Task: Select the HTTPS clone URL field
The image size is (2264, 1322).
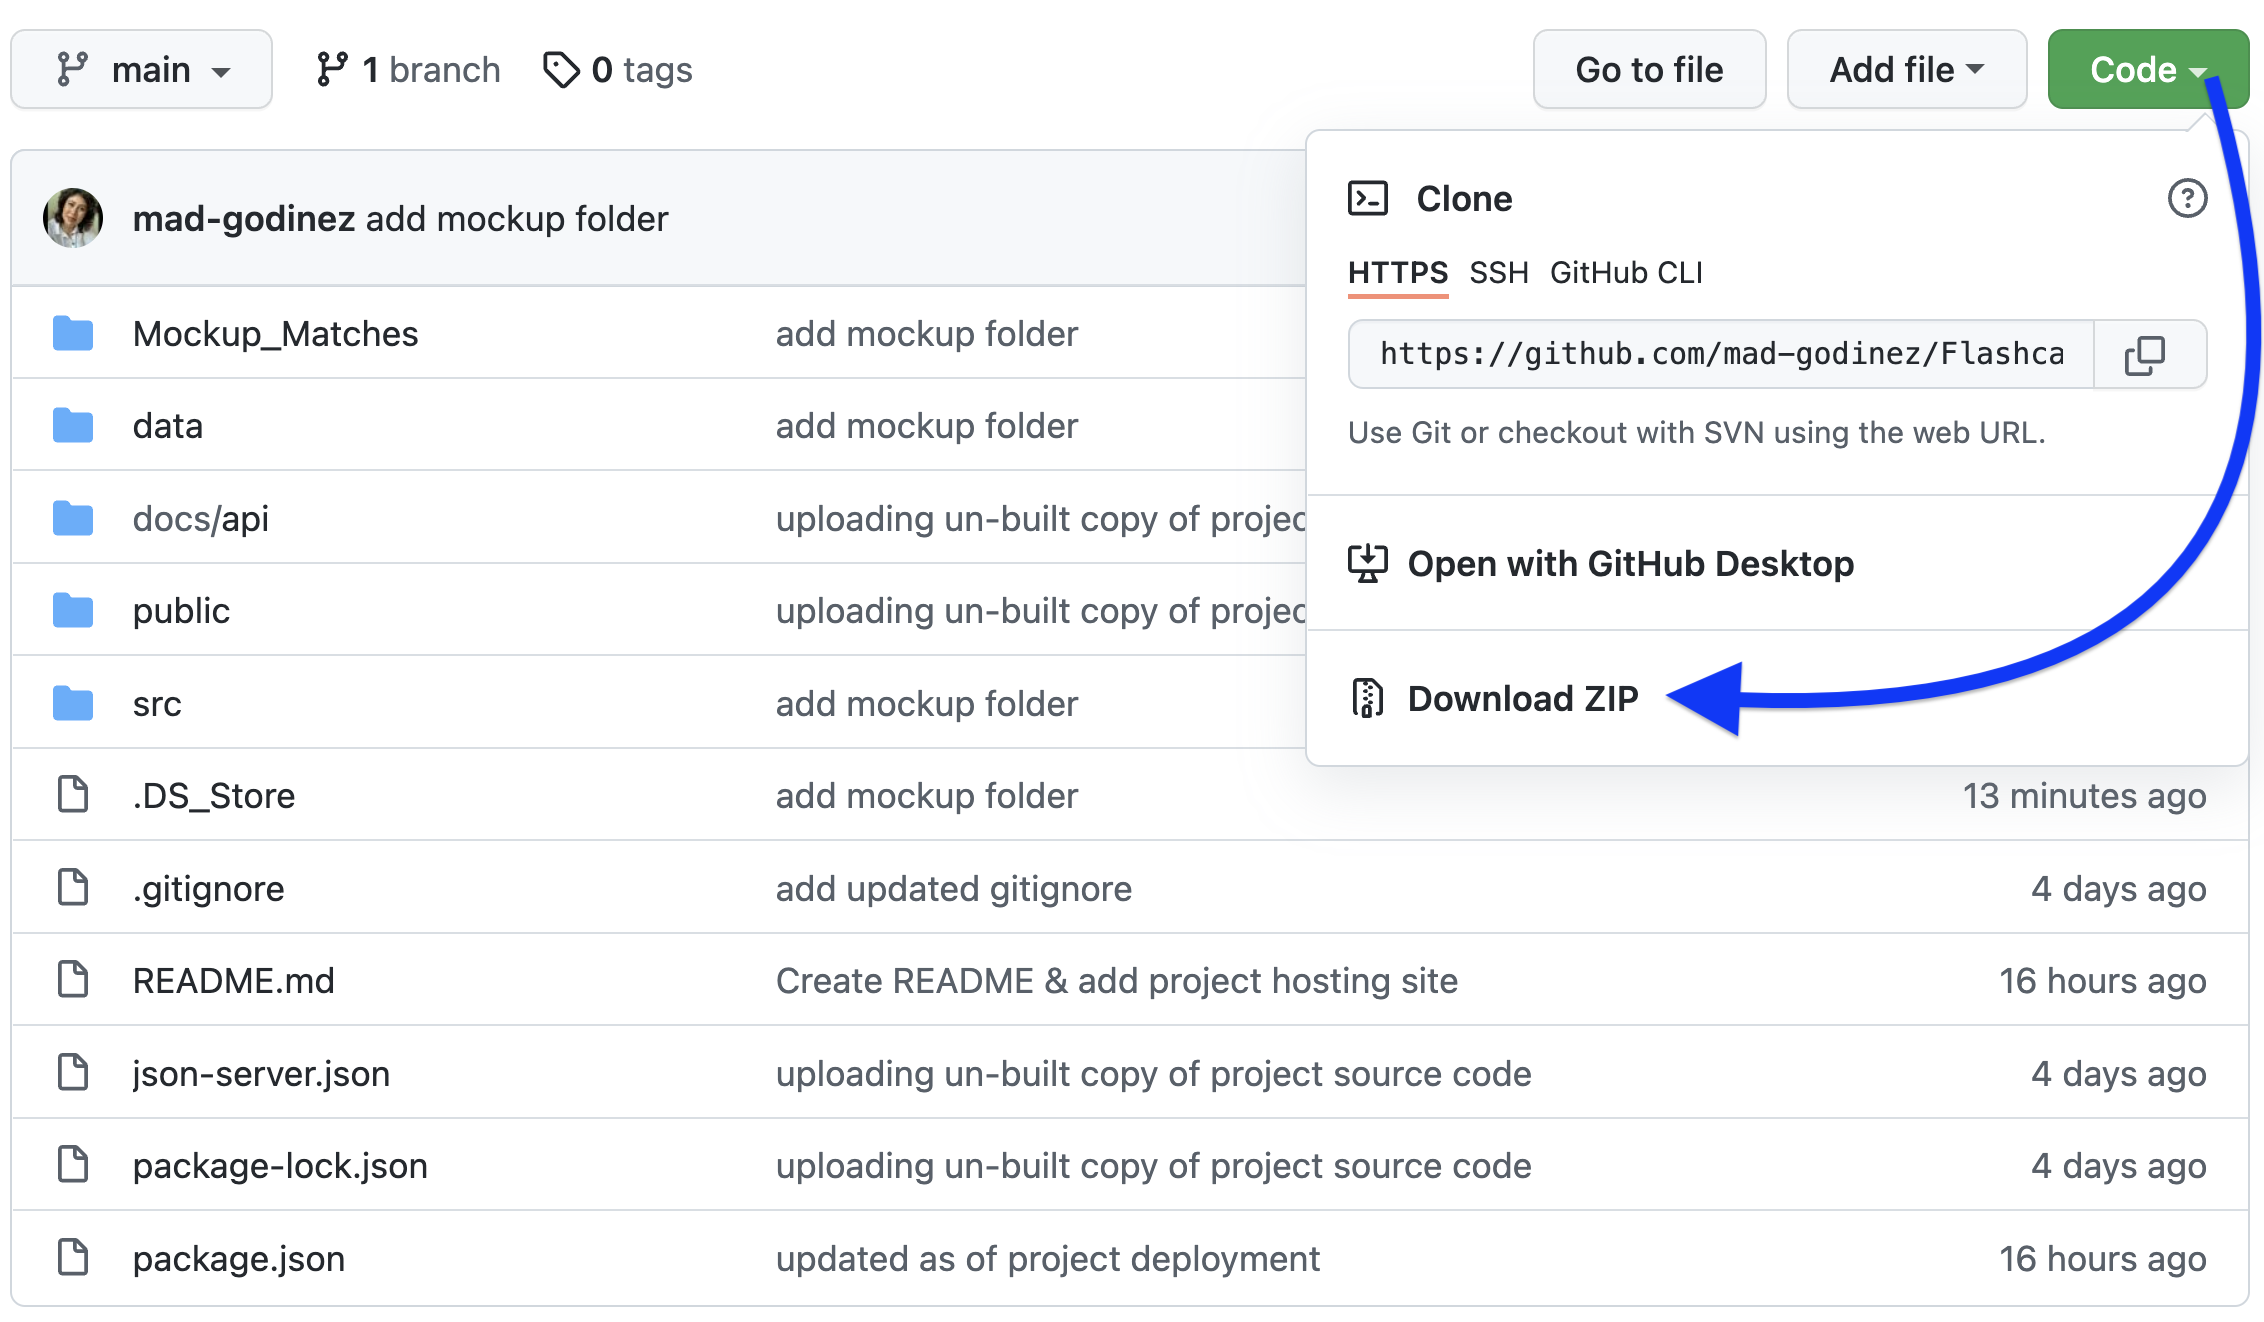Action: tap(1720, 354)
